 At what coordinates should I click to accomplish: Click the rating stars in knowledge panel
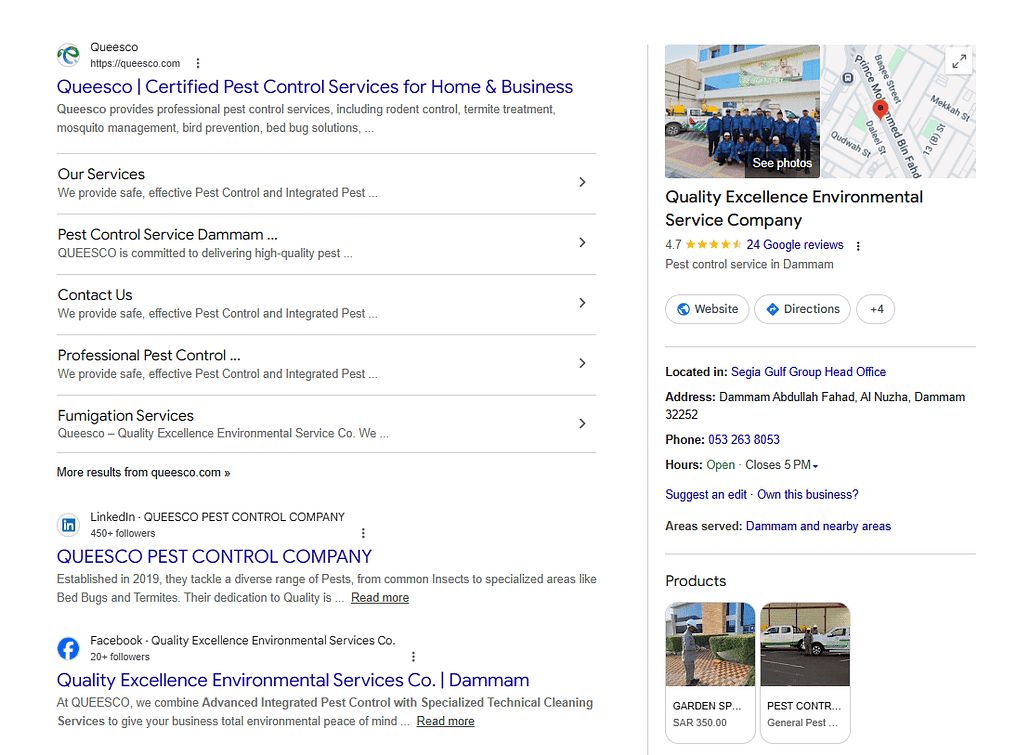tap(713, 244)
